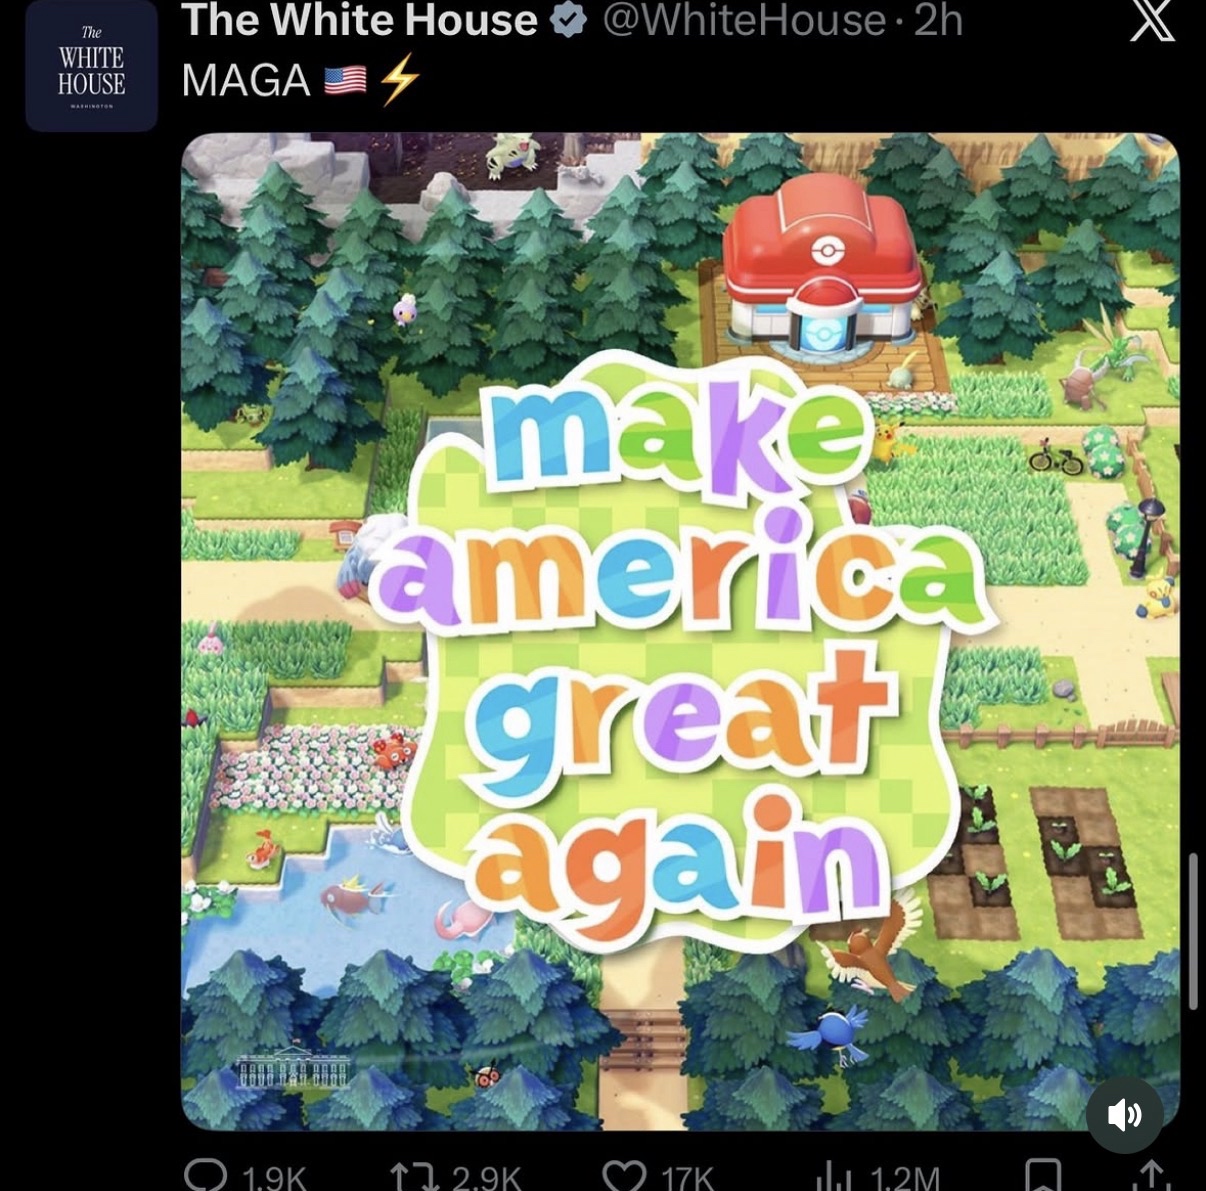Click the 2h timestamp
This screenshot has width=1206, height=1191.
point(938,20)
